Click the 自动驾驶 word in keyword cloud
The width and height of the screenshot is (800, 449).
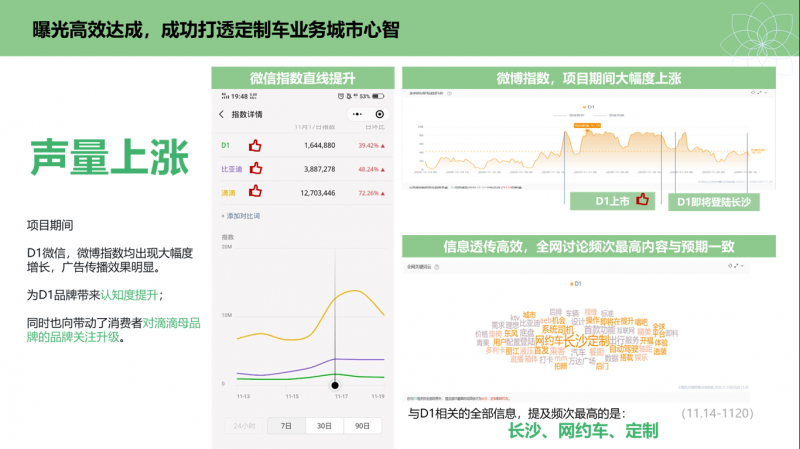coord(624,349)
